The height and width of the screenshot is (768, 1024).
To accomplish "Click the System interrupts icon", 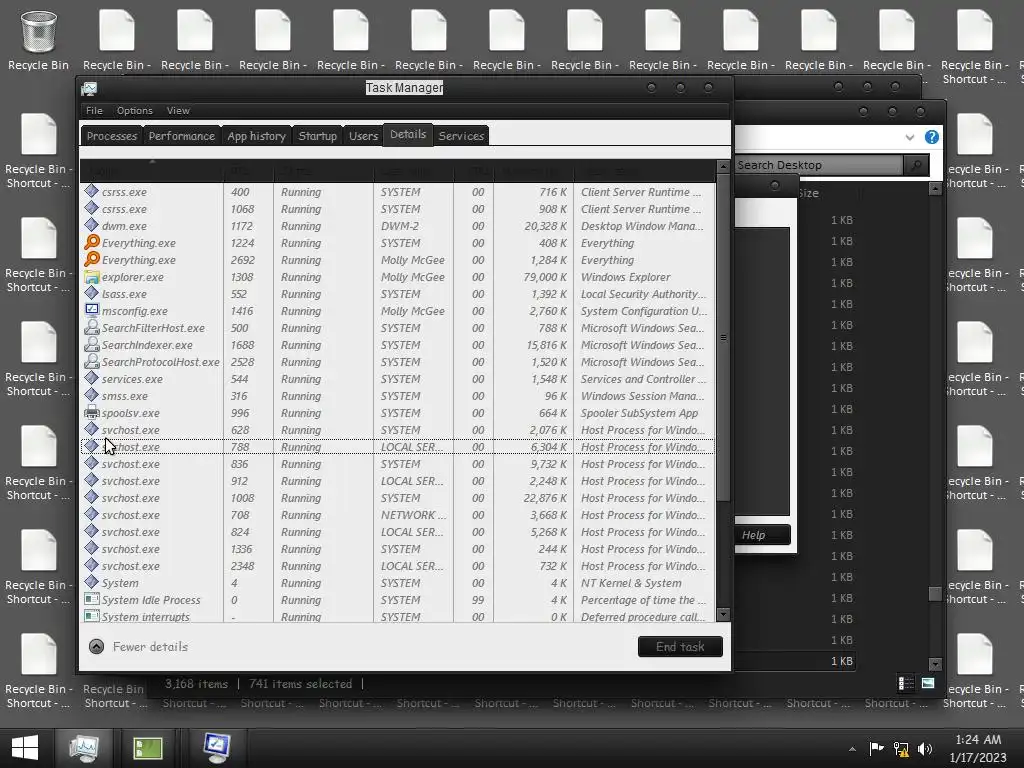I will (92, 616).
